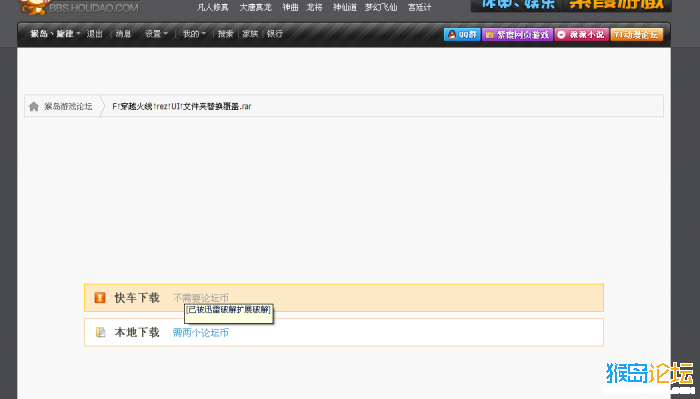Click 退出 to log out
Viewport: 700px width, 399px height.
coord(95,34)
